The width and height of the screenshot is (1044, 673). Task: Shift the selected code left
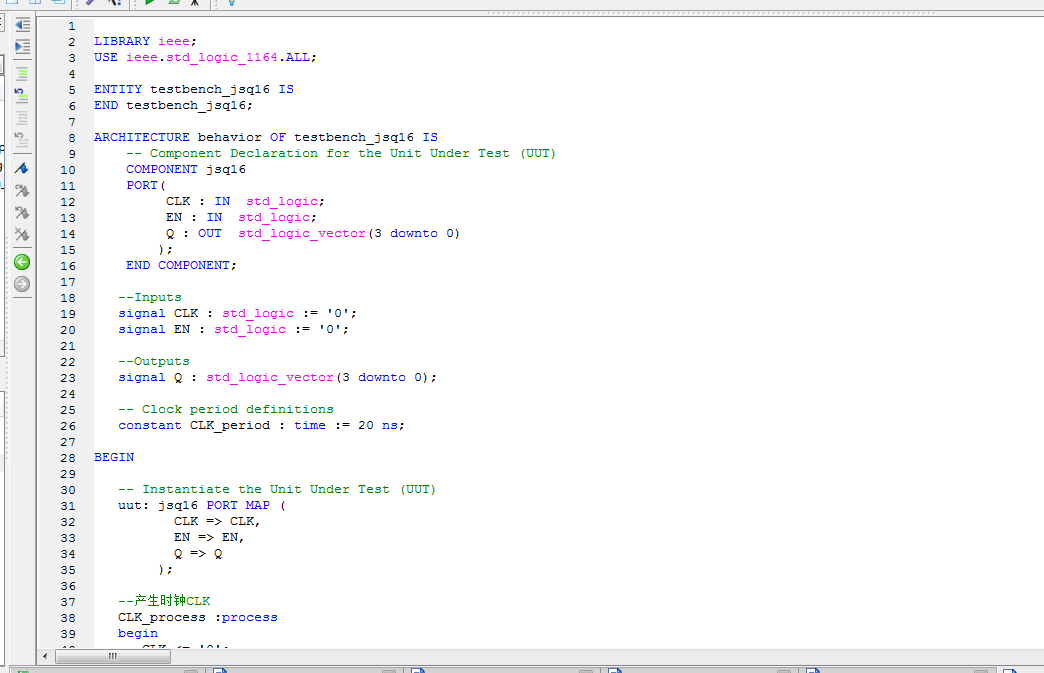(21, 24)
